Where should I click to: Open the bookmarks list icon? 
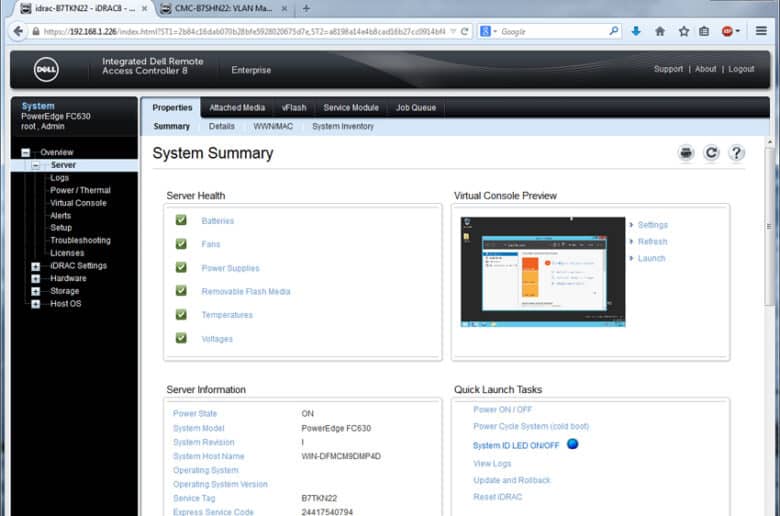click(x=704, y=31)
